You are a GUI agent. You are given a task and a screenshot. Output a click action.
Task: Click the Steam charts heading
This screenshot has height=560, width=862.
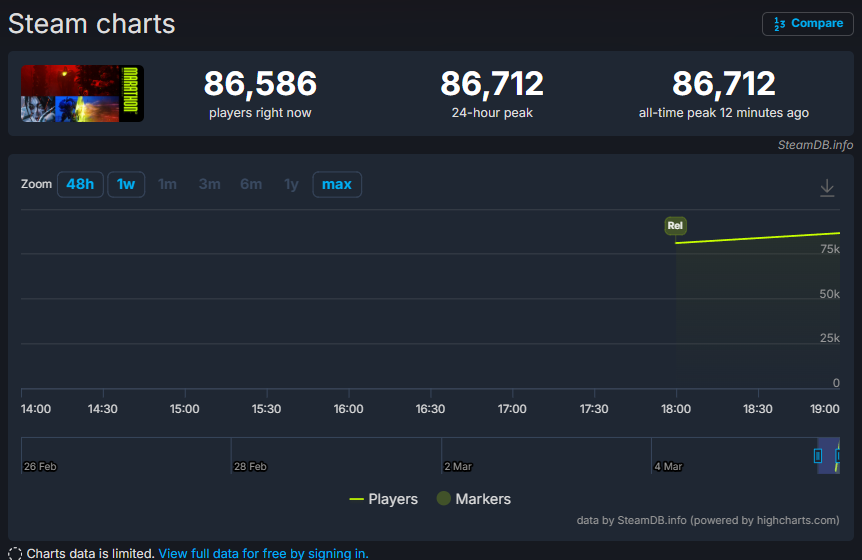[92, 24]
